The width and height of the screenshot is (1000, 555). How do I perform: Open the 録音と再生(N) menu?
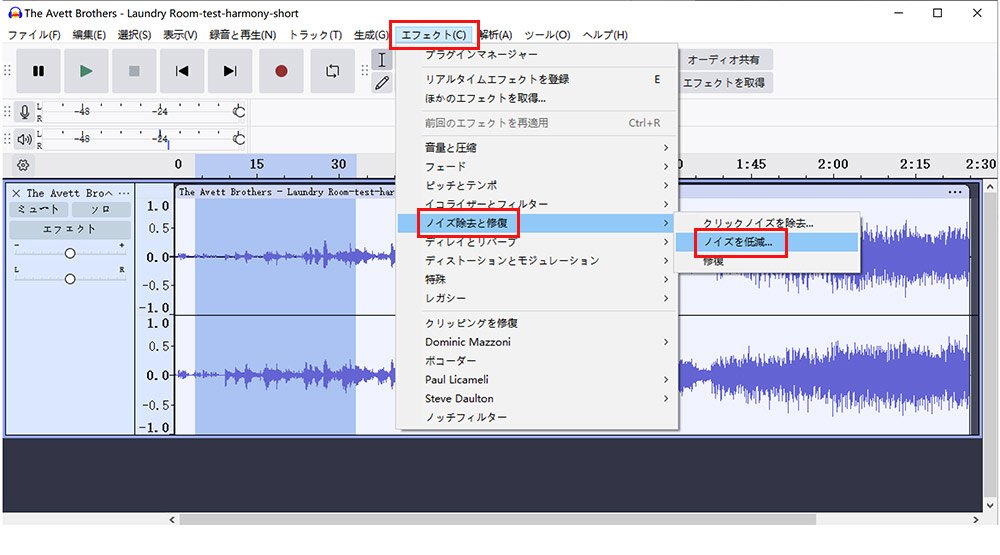click(242, 34)
